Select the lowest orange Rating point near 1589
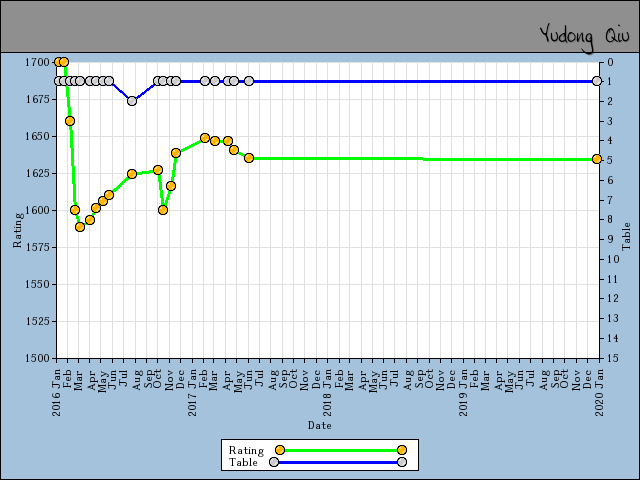Viewport: 640px width, 480px height. point(80,227)
